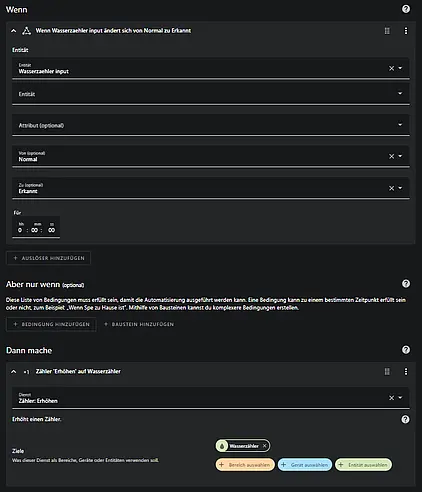Image resolution: width=422 pixels, height=492 pixels.
Task: Collapse the Zähler Erhöhen action card
Action: [14, 372]
